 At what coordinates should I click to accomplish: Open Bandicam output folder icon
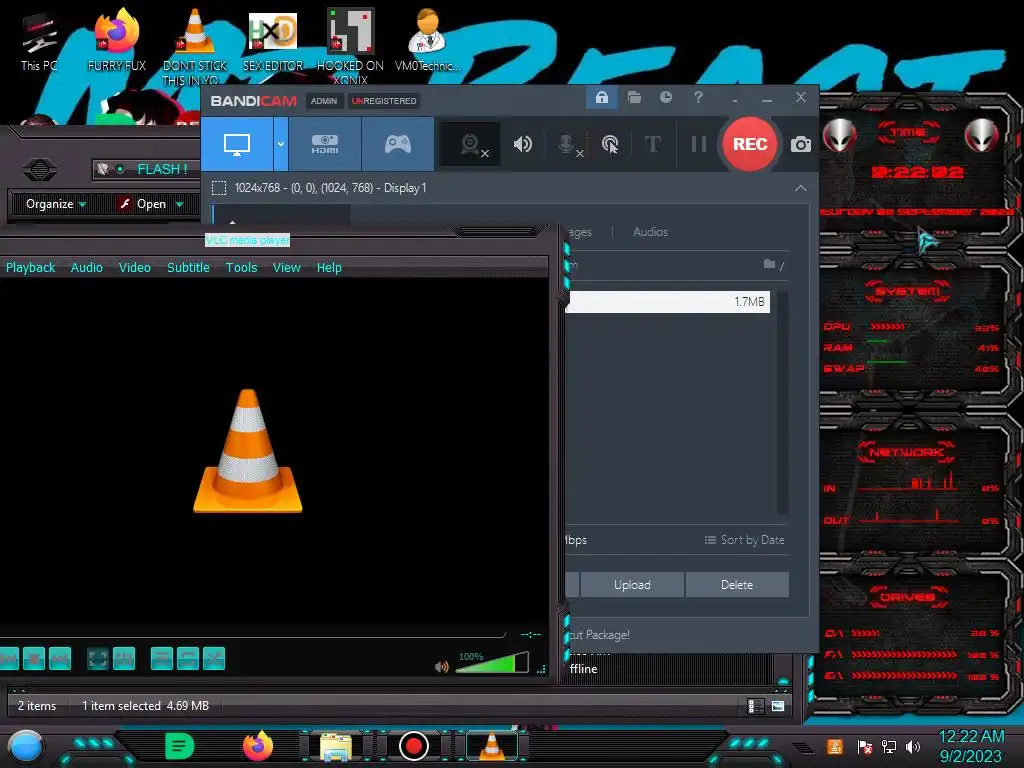point(634,97)
